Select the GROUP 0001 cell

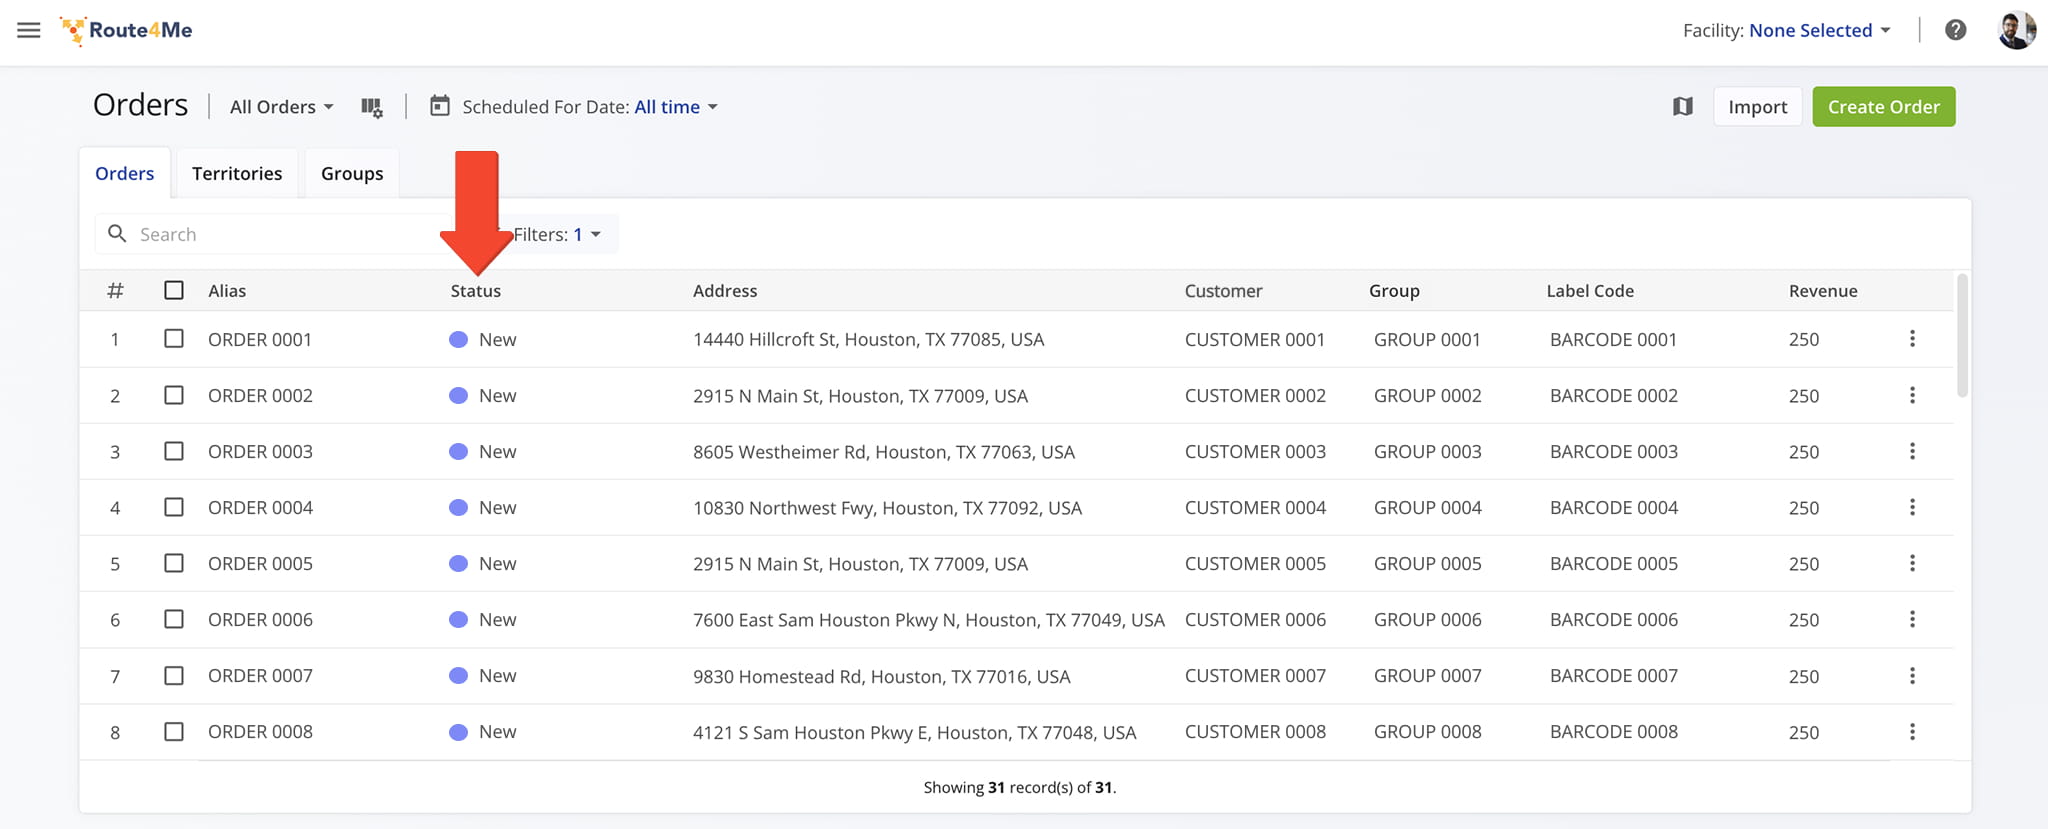[x=1427, y=339]
